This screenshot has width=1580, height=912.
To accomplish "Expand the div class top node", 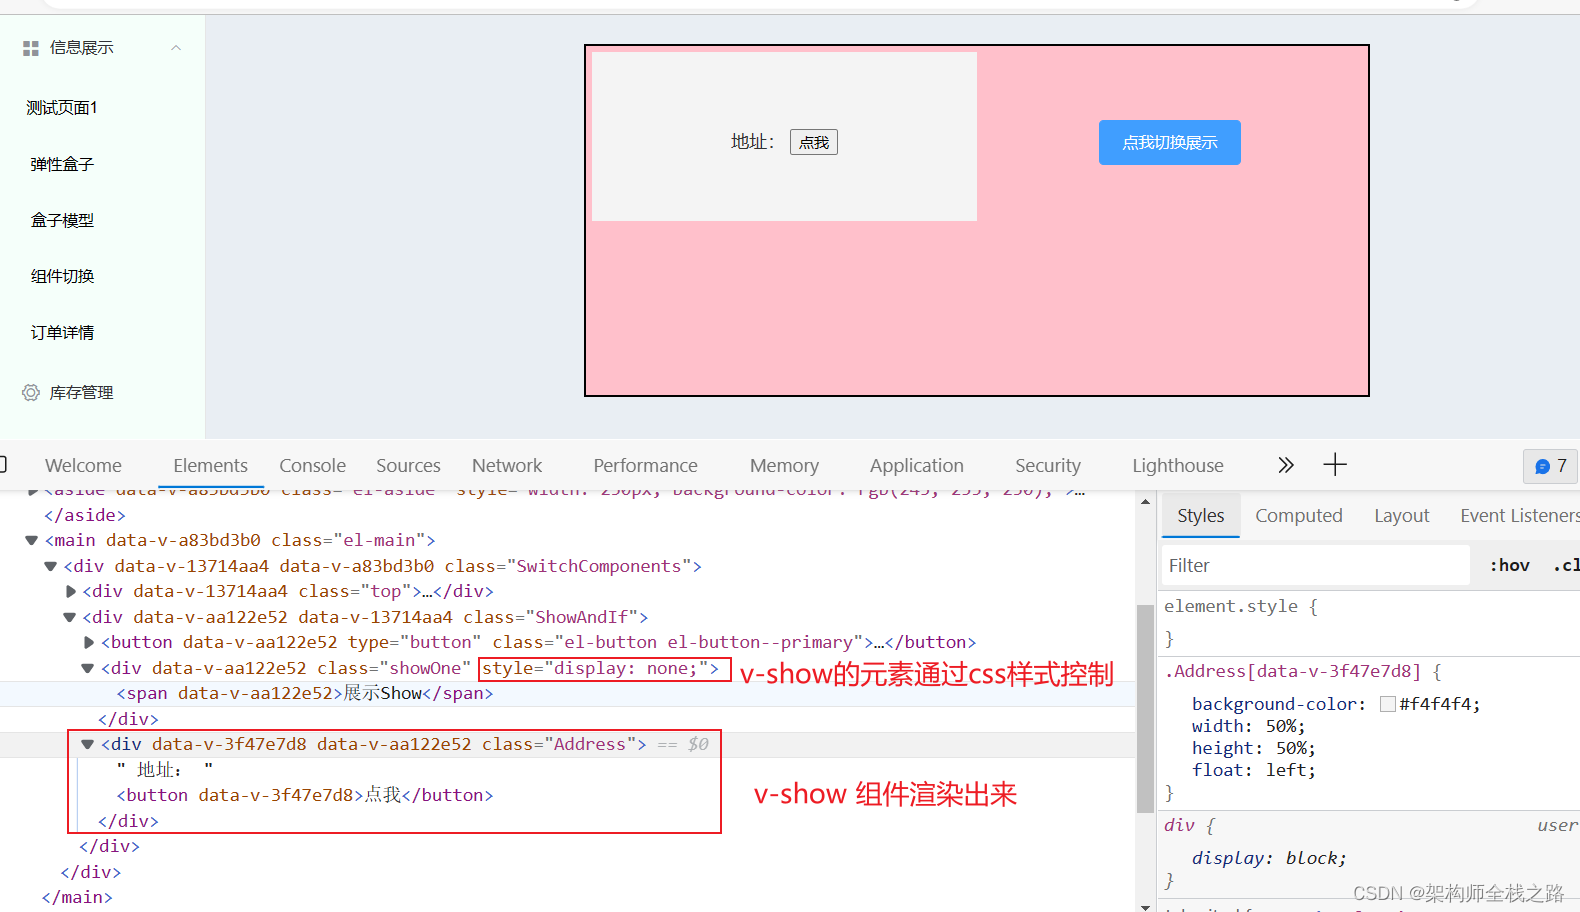I will (71, 591).
